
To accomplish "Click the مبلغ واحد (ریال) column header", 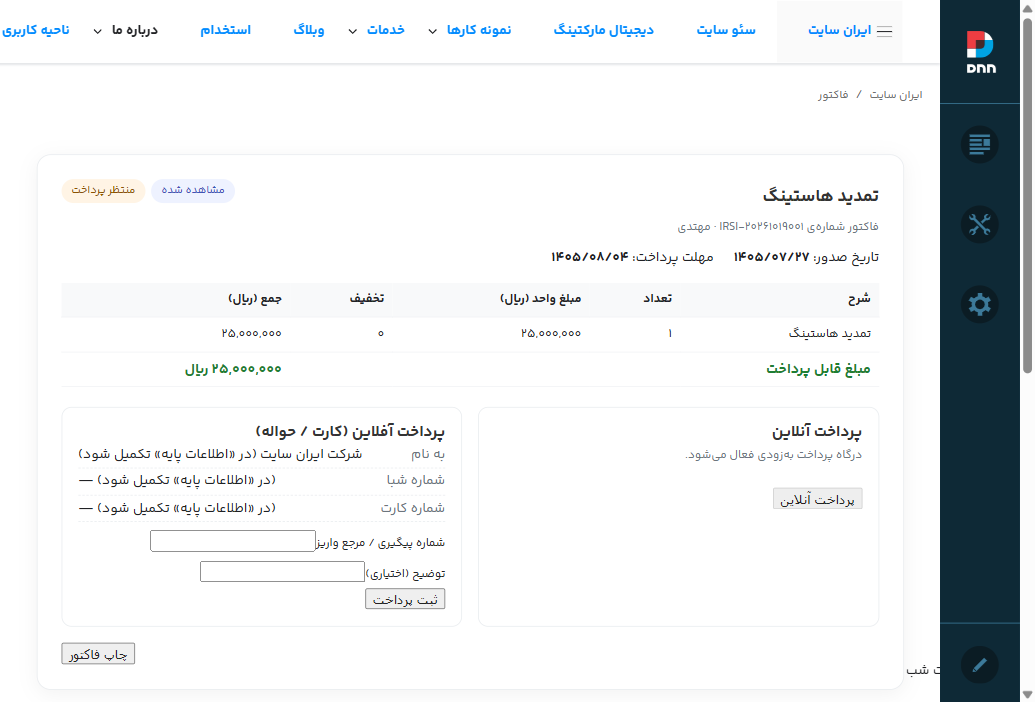I will click(x=541, y=299).
